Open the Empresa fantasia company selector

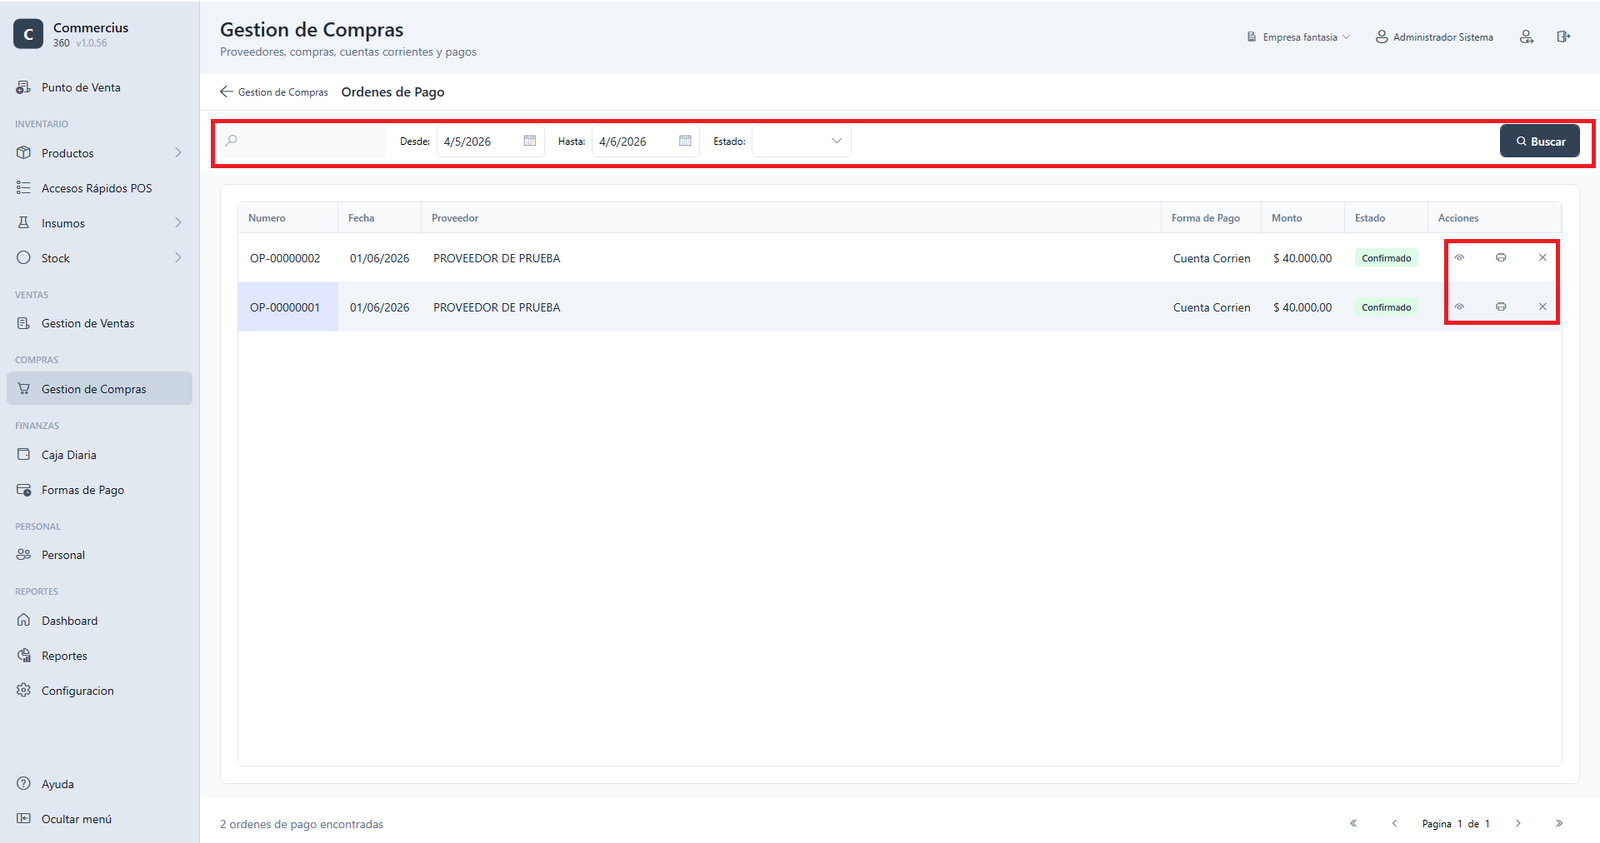pos(1298,37)
